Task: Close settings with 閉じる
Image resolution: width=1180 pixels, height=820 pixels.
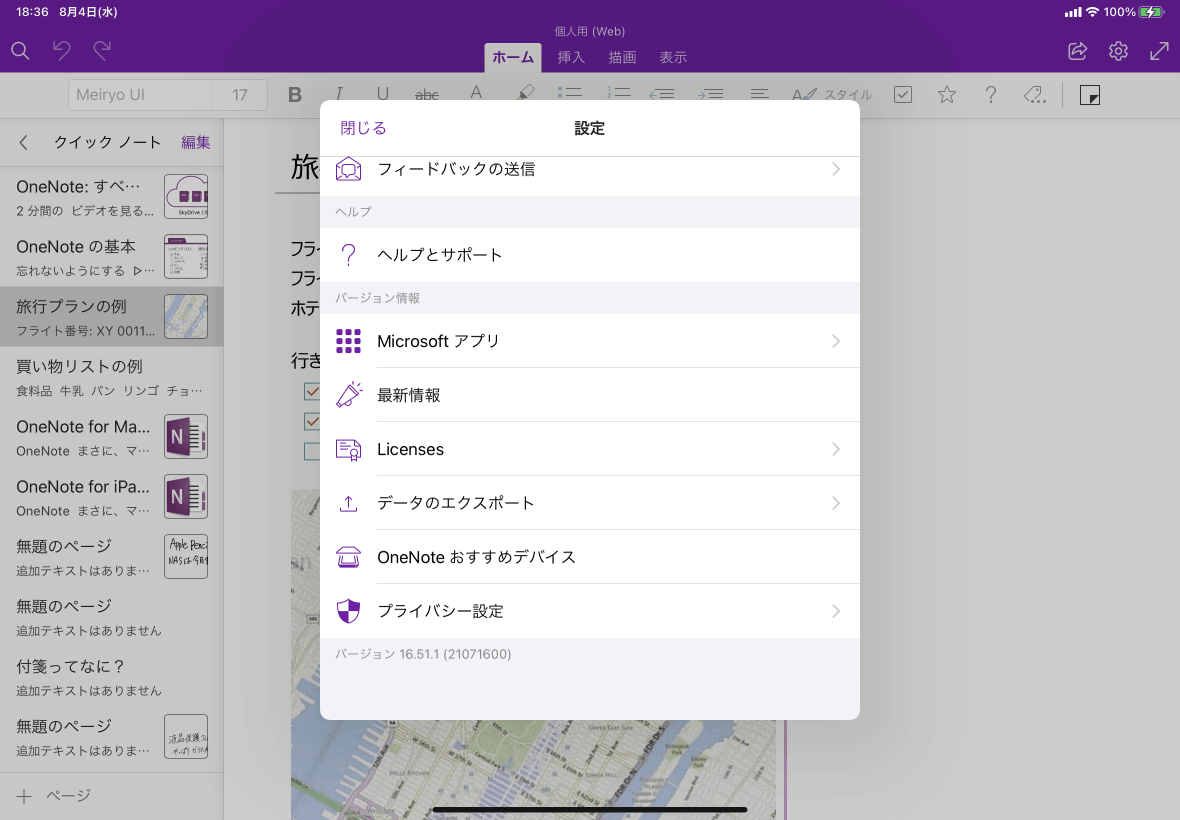Action: point(363,128)
